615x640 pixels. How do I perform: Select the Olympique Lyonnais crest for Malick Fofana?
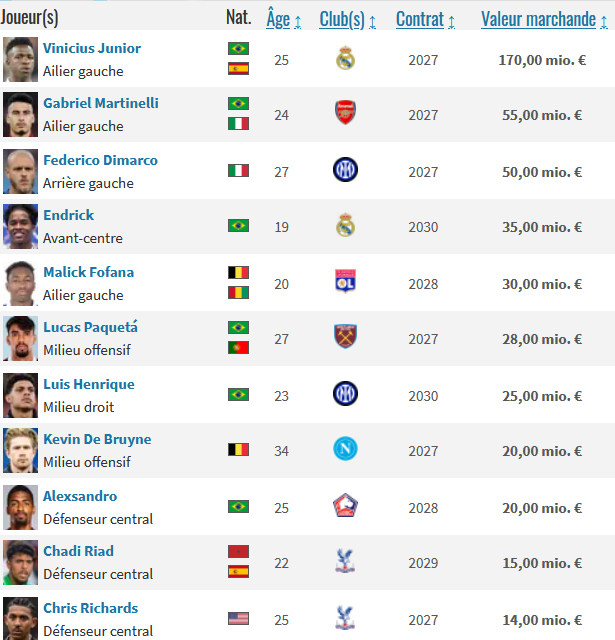tap(345, 281)
